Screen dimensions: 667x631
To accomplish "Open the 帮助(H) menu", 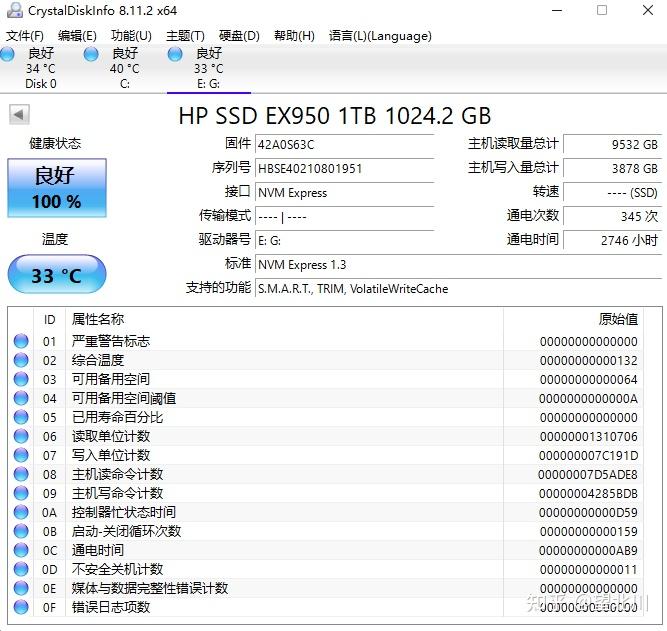I will point(294,36).
